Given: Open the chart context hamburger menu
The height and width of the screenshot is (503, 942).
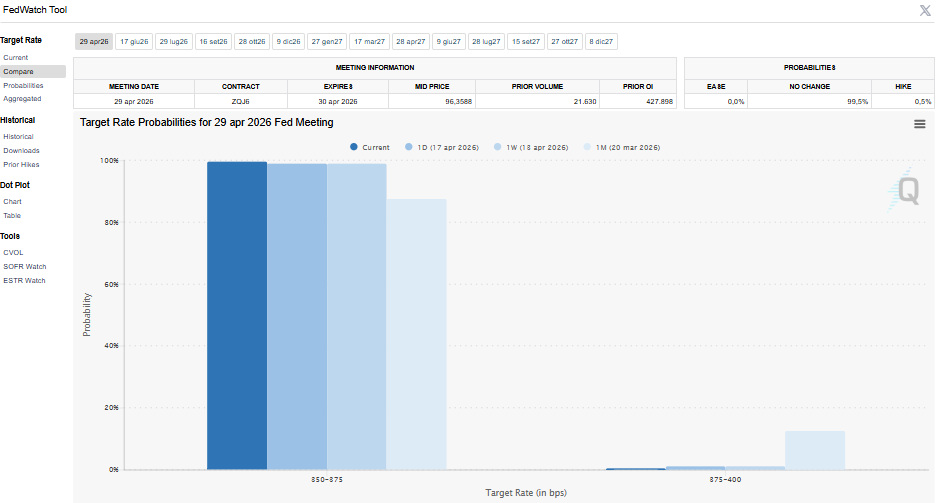Looking at the screenshot, I should 919,123.
